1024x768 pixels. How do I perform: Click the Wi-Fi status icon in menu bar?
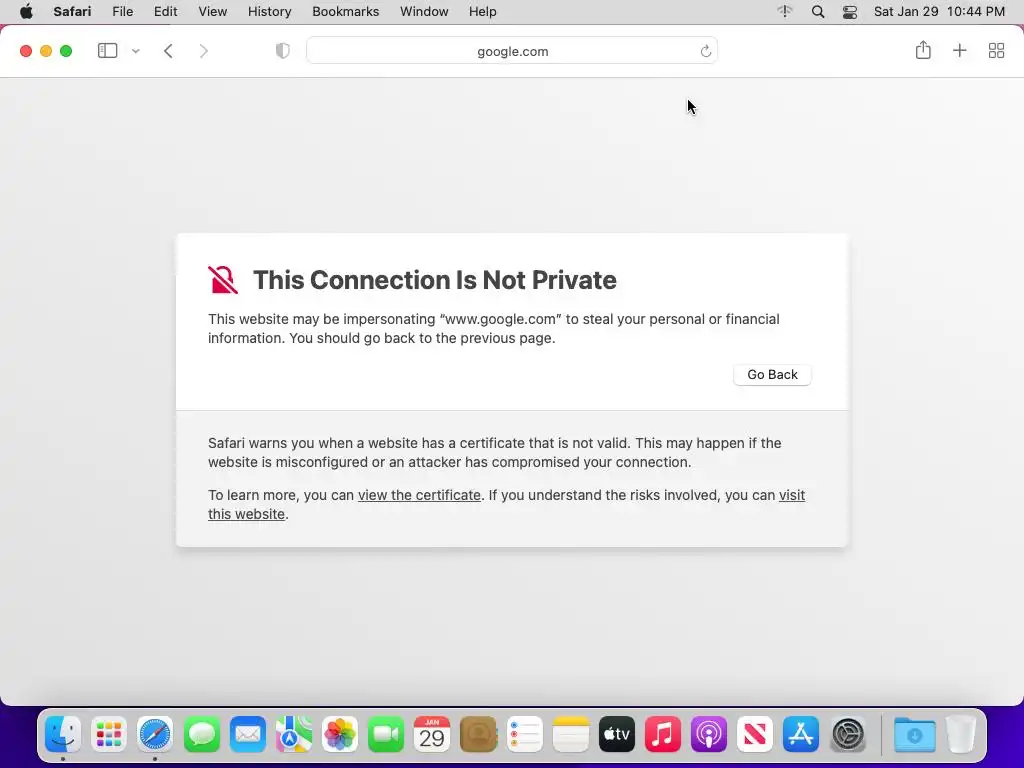tap(784, 12)
